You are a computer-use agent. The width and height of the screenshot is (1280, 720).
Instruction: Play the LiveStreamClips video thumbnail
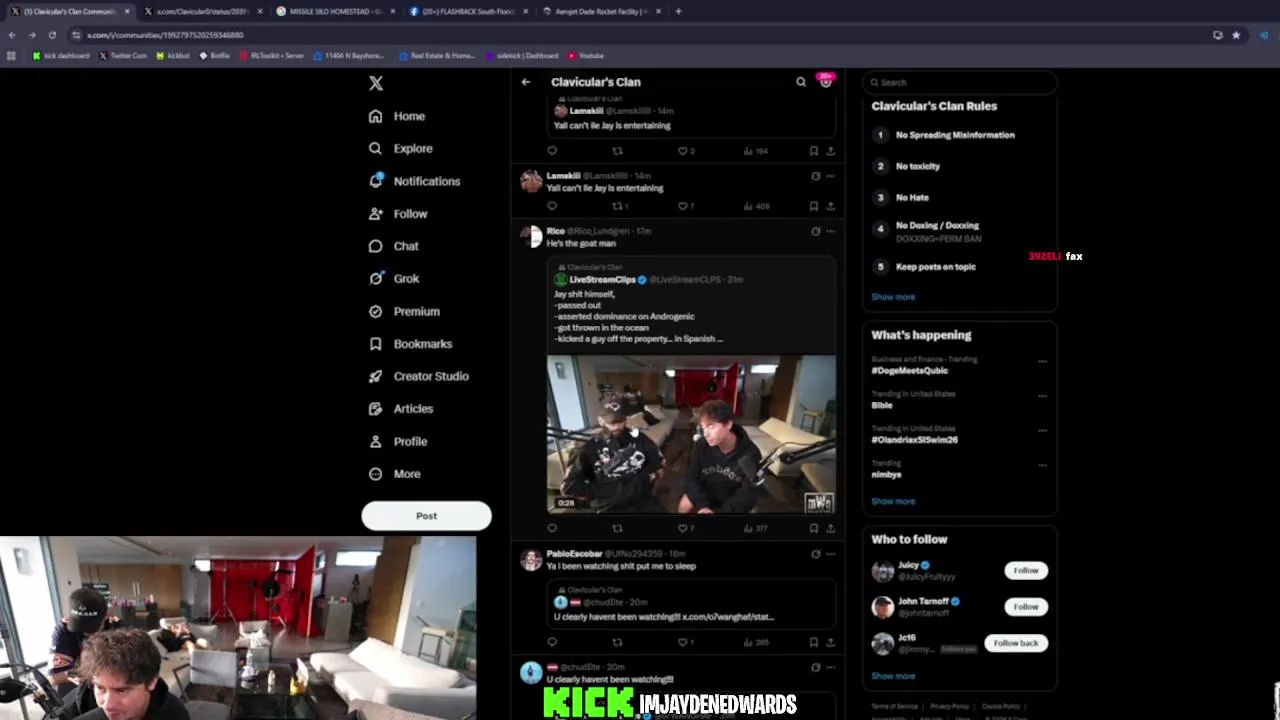pyautogui.click(x=691, y=434)
